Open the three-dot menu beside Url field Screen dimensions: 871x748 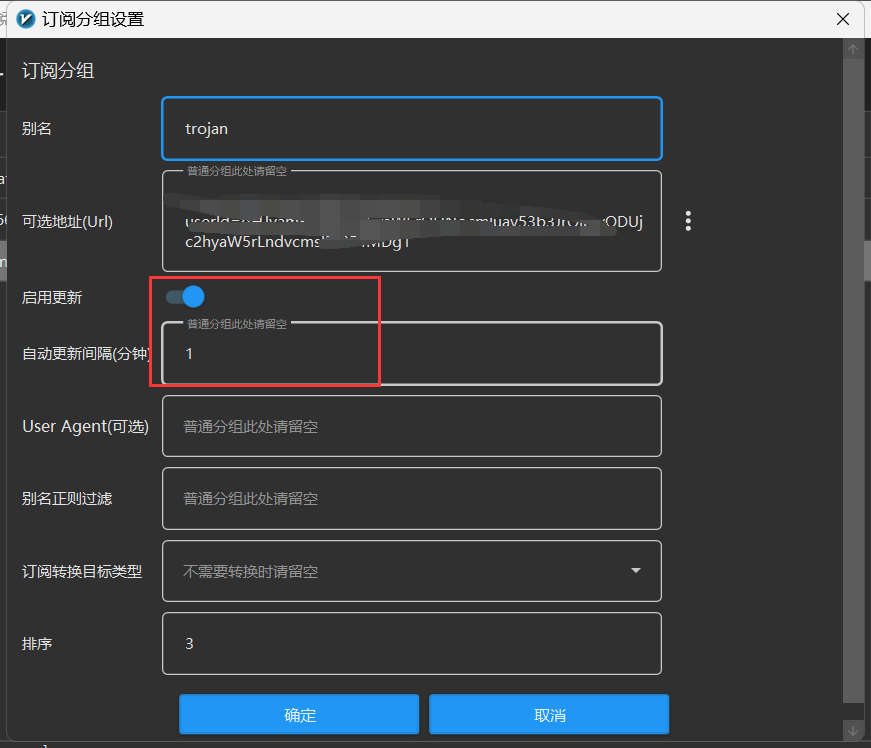tap(688, 221)
